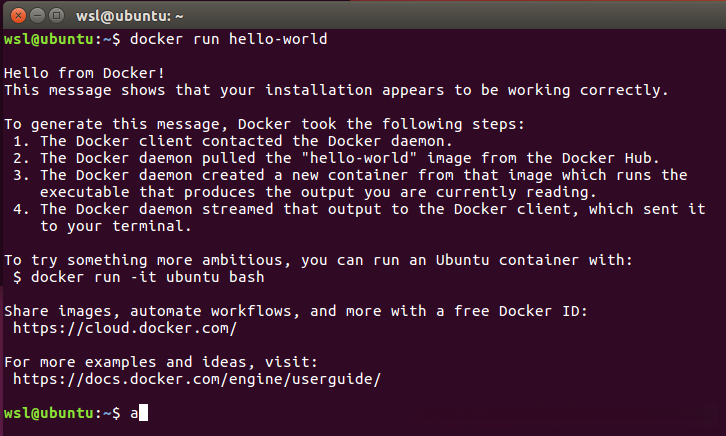Click the "installation appears to be working correctly" line
726x436 pixels.
(336, 90)
